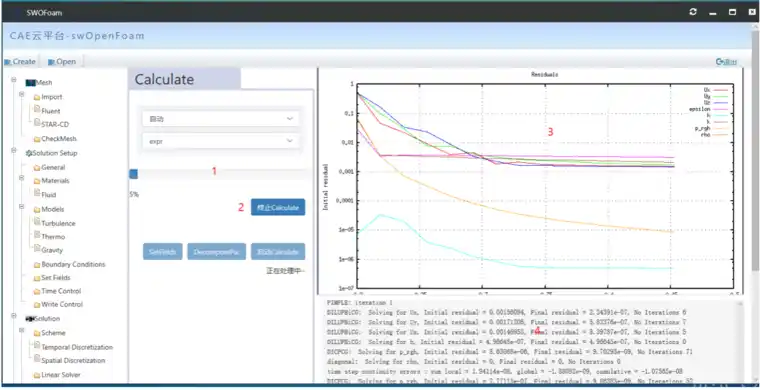
Task: Select the Spatial Discretization tree item
Action: (73, 361)
